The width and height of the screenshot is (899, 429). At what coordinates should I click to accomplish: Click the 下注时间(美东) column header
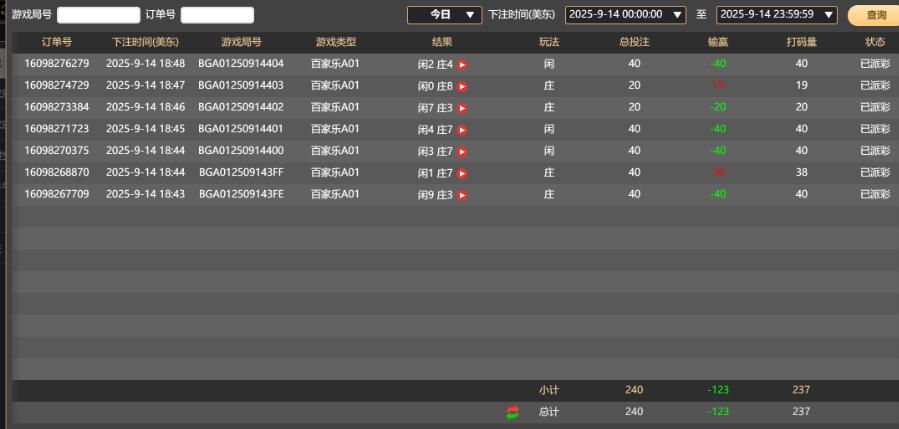pos(145,42)
